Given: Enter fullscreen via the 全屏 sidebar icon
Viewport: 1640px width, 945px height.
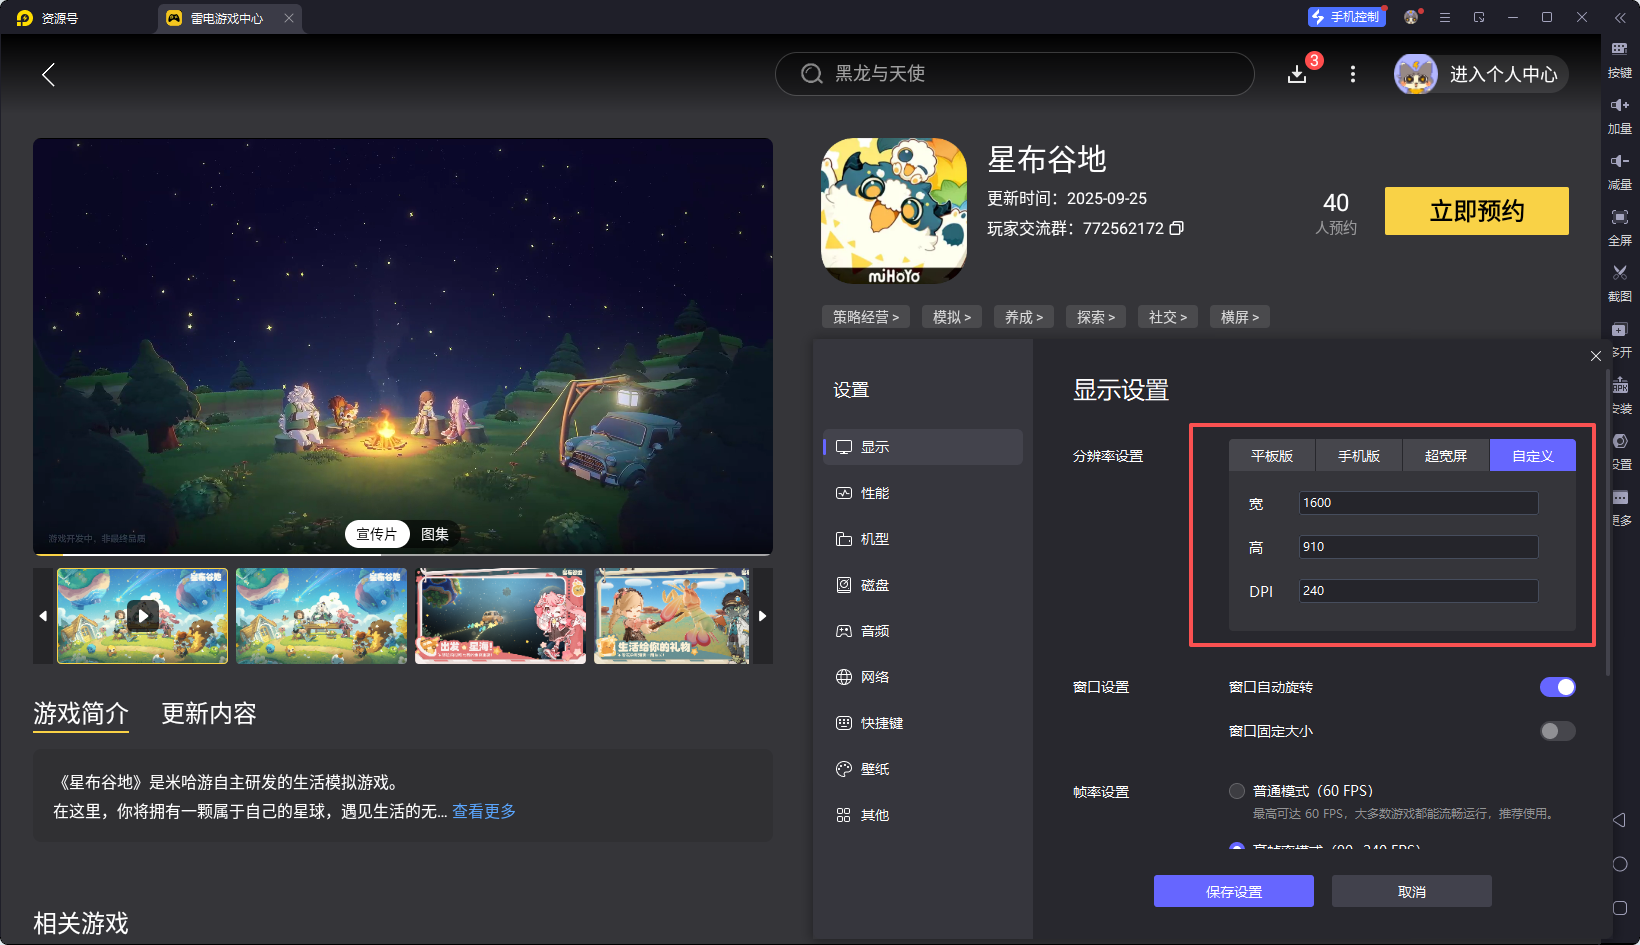Looking at the screenshot, I should pos(1620,216).
